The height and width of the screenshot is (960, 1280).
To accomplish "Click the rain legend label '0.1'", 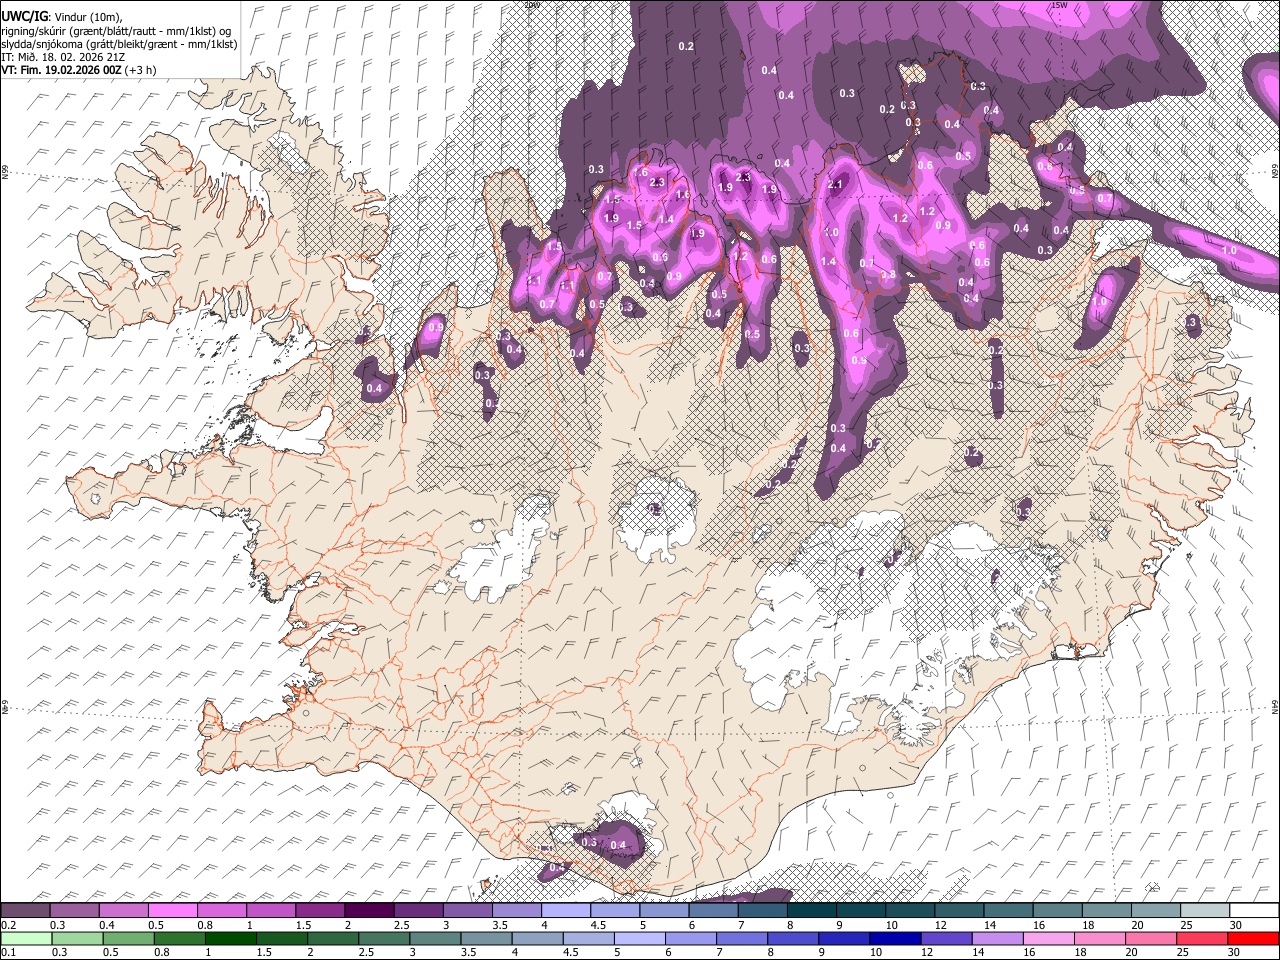I will pos(7,953).
